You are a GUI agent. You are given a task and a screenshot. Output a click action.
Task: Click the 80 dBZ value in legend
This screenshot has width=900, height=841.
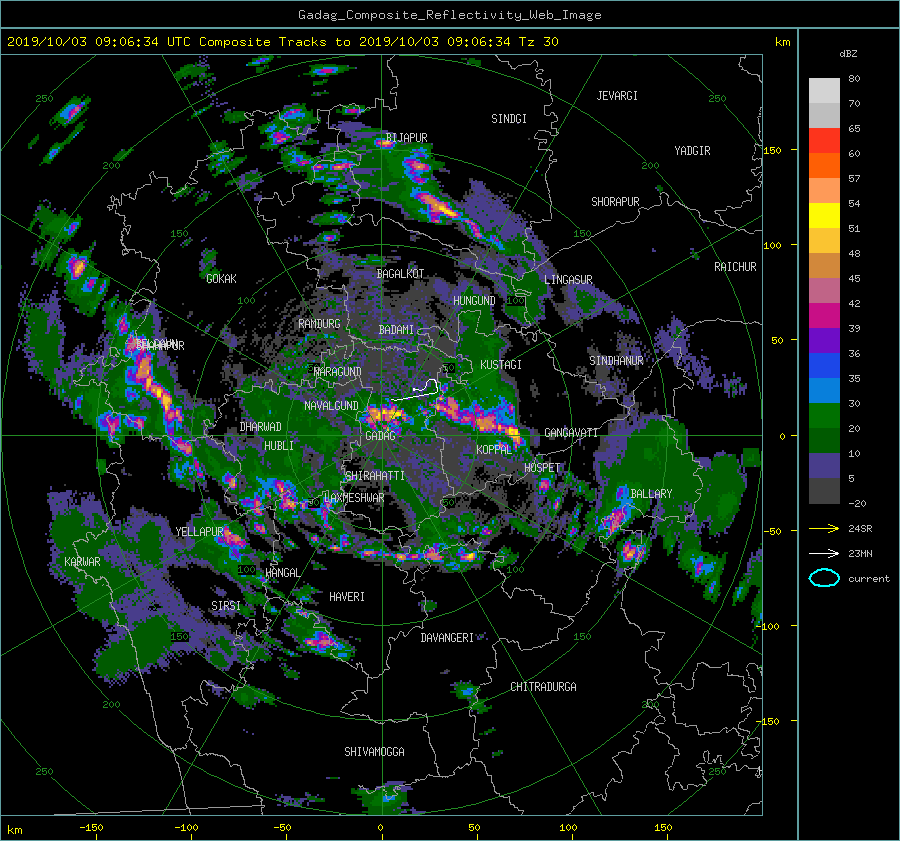854,79
